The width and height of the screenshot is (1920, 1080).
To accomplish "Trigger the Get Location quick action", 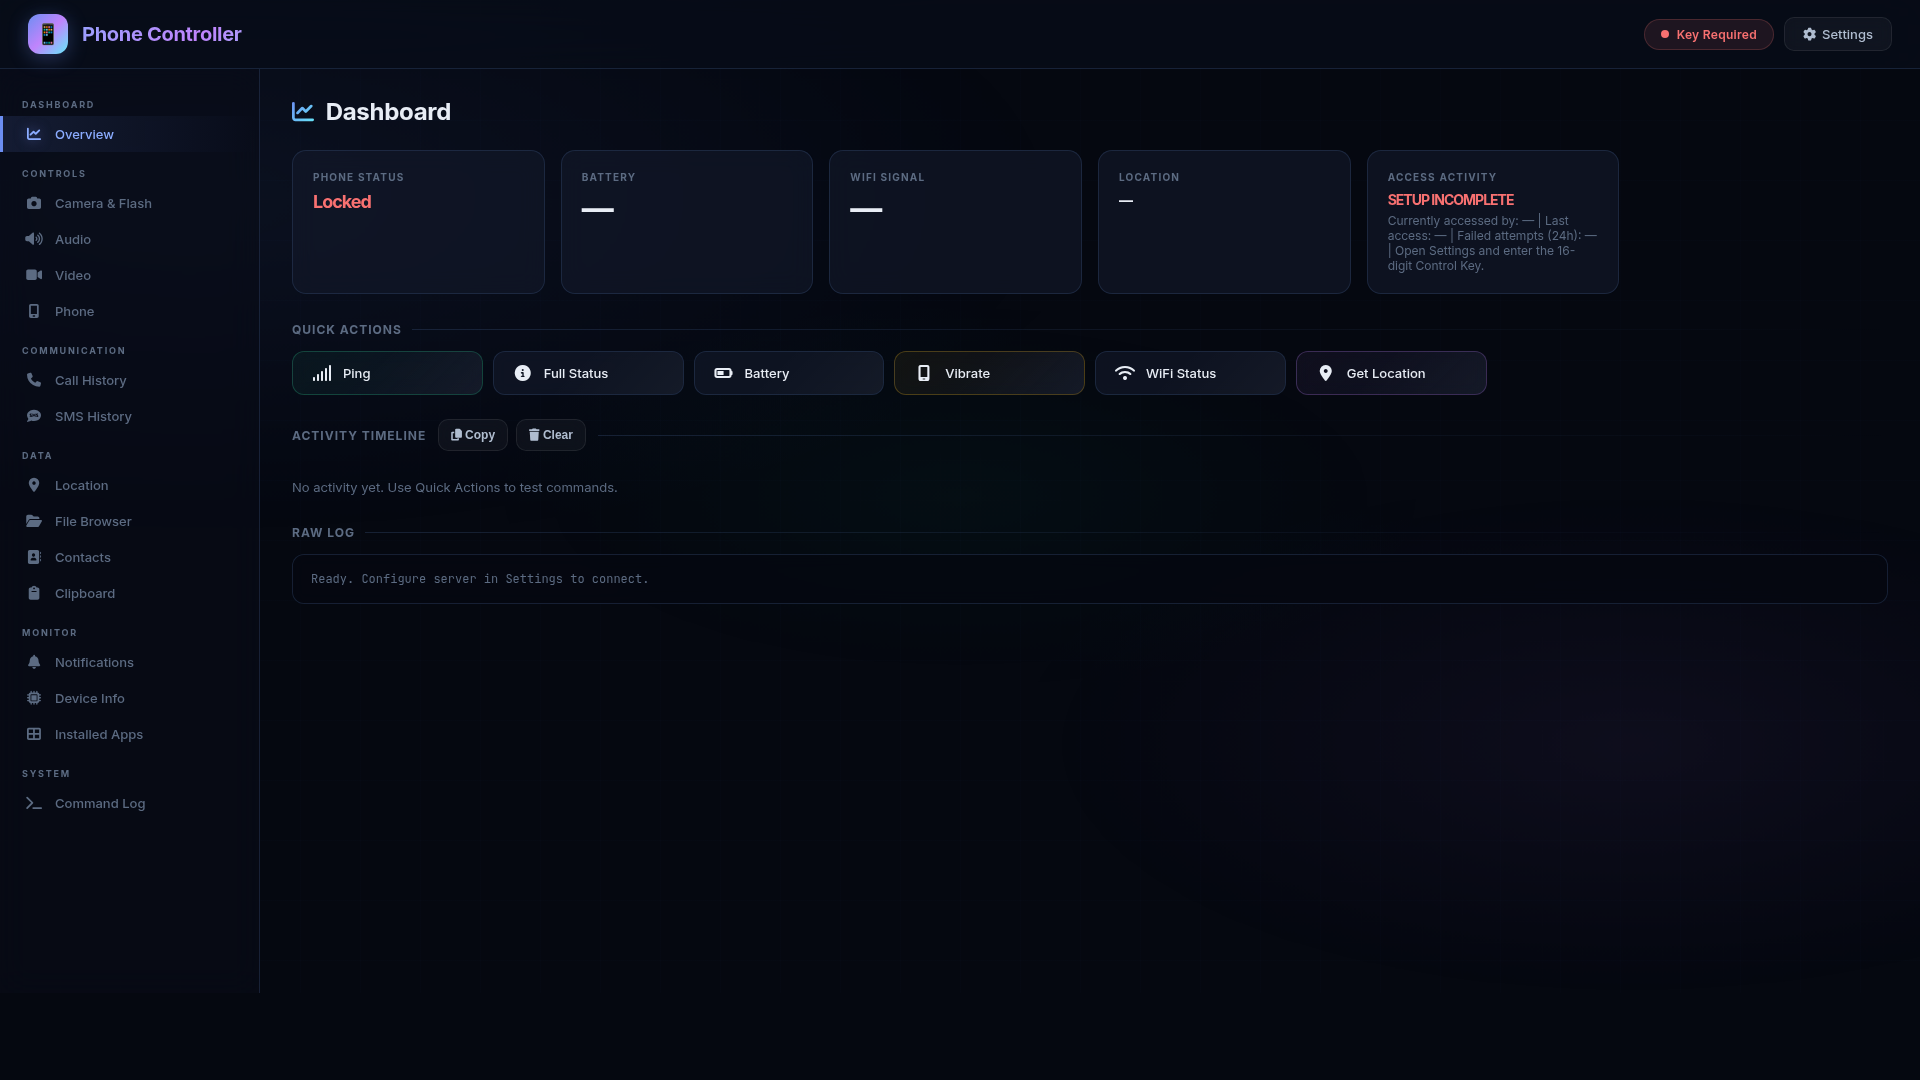I will point(1391,373).
